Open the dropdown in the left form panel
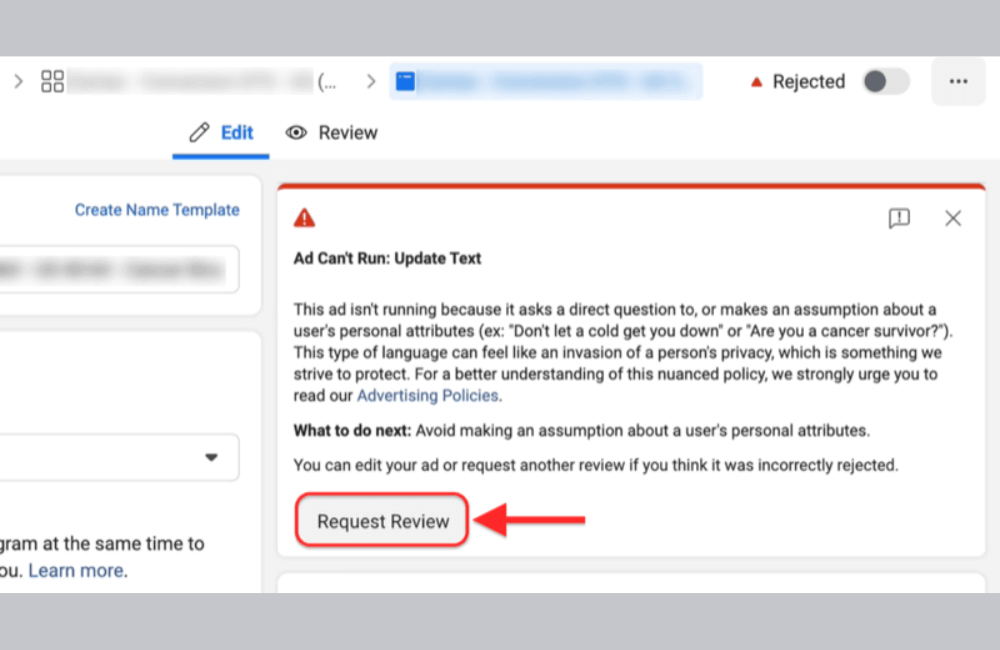This screenshot has height=650, width=1000. pos(212,457)
